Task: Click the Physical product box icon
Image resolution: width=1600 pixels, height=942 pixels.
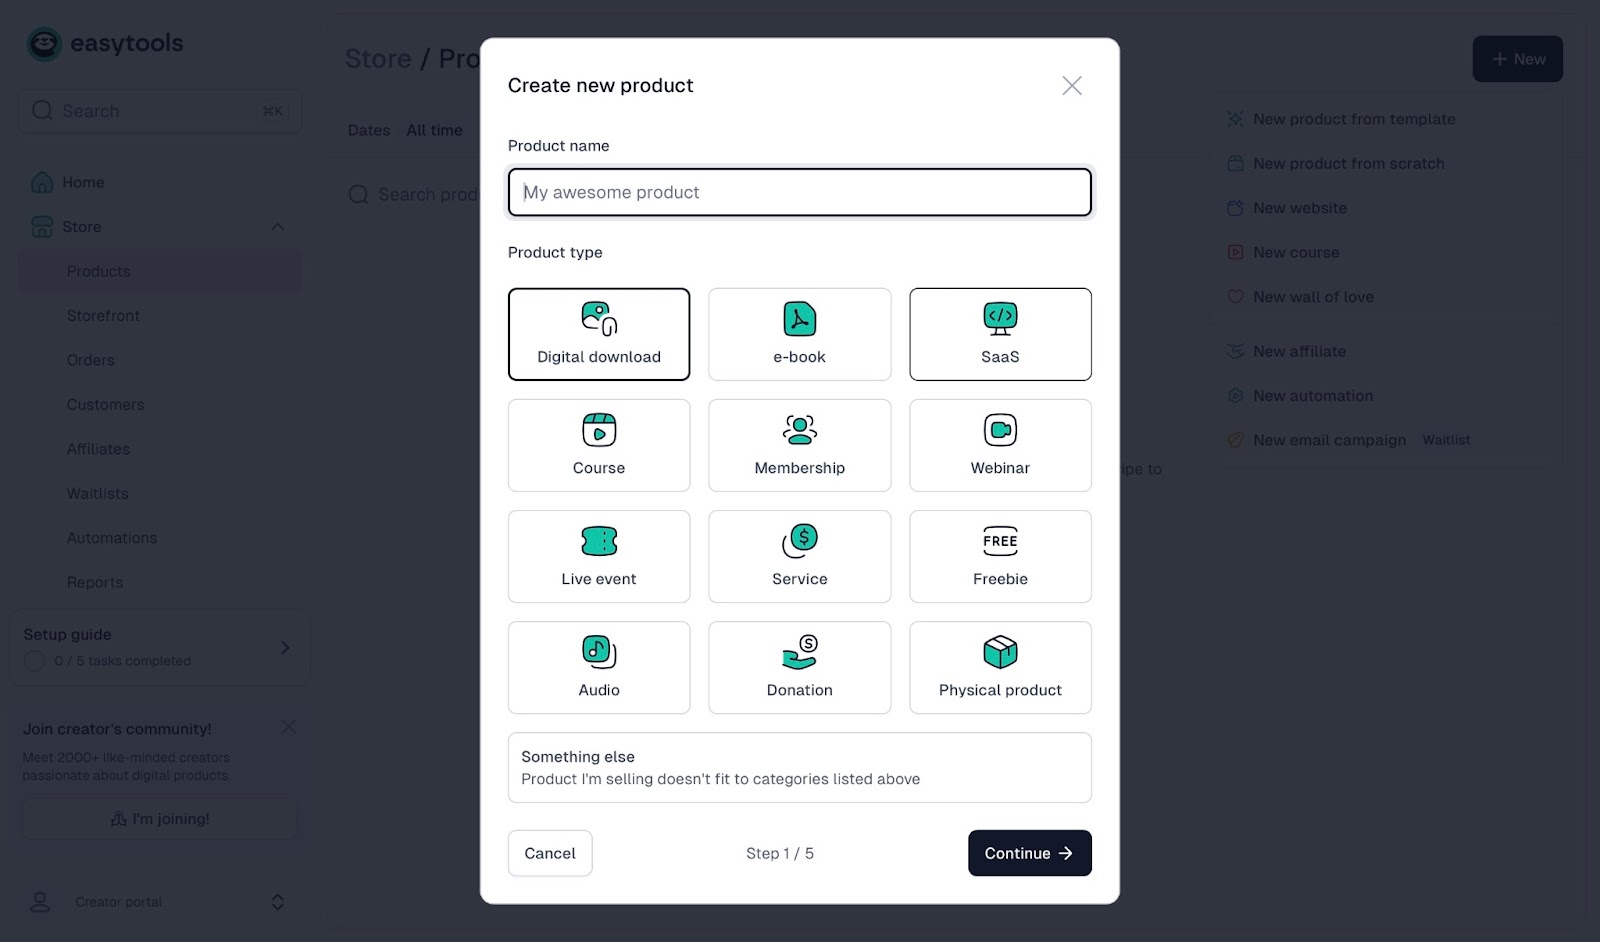Action: pyautogui.click(x=1000, y=652)
